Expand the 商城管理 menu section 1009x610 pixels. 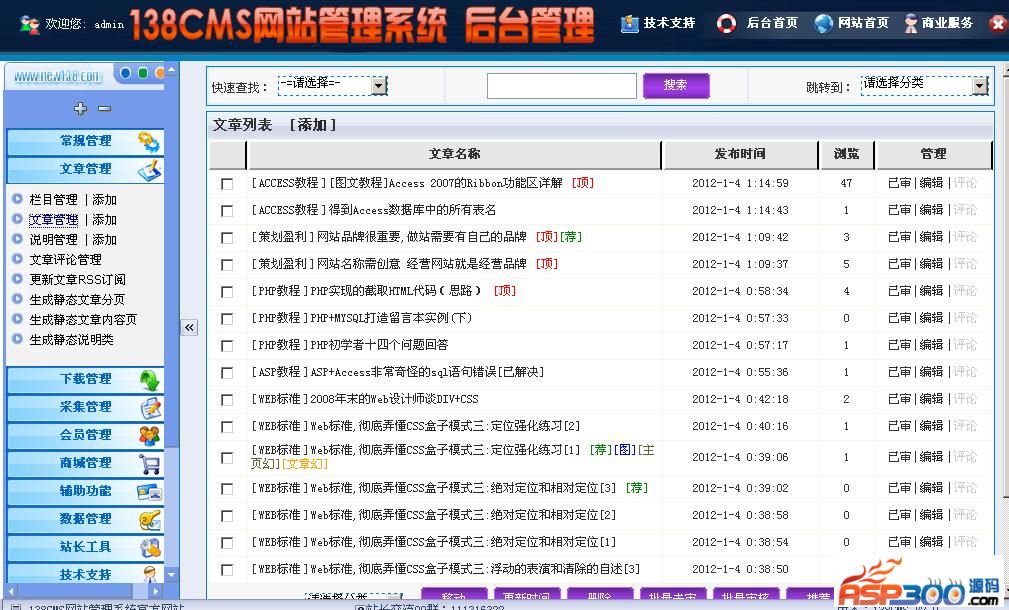click(x=86, y=464)
